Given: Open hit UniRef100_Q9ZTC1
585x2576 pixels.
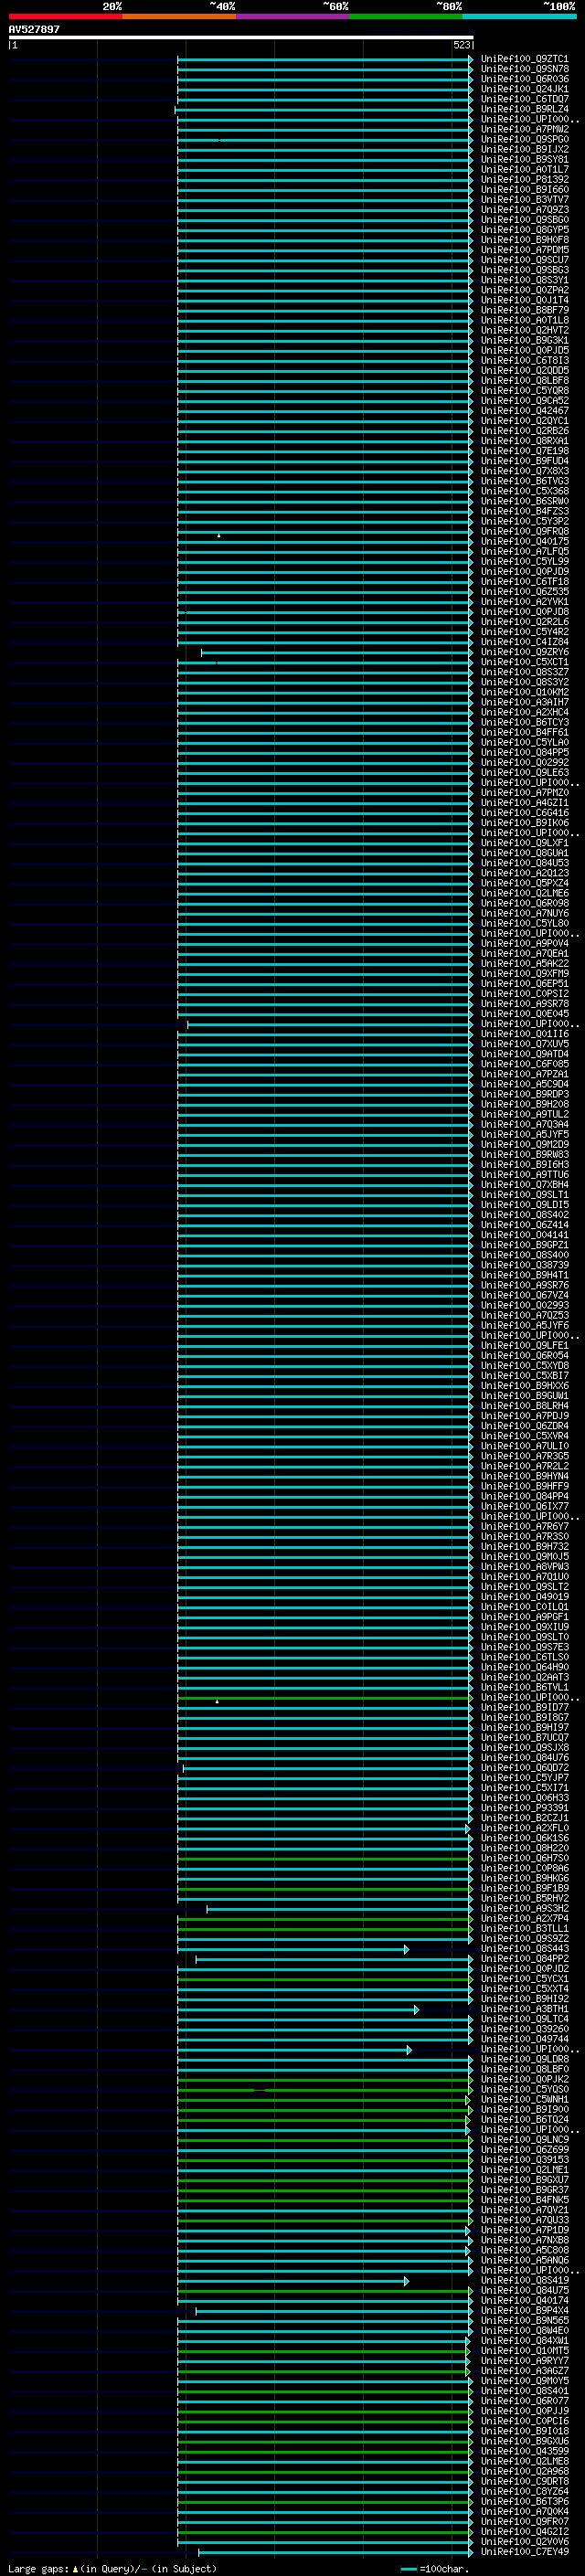Looking at the screenshot, I should pyautogui.click(x=525, y=59).
